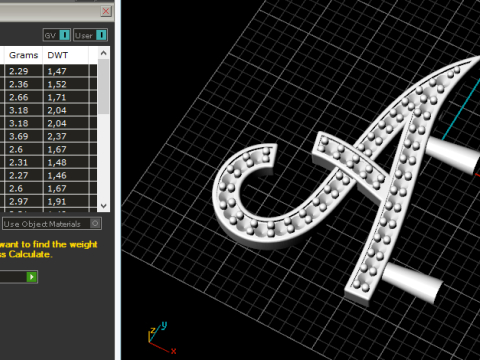Image resolution: width=480 pixels, height=360 pixels.
Task: Click the XYZ axis gizmo in the viewport
Action: coord(162,337)
